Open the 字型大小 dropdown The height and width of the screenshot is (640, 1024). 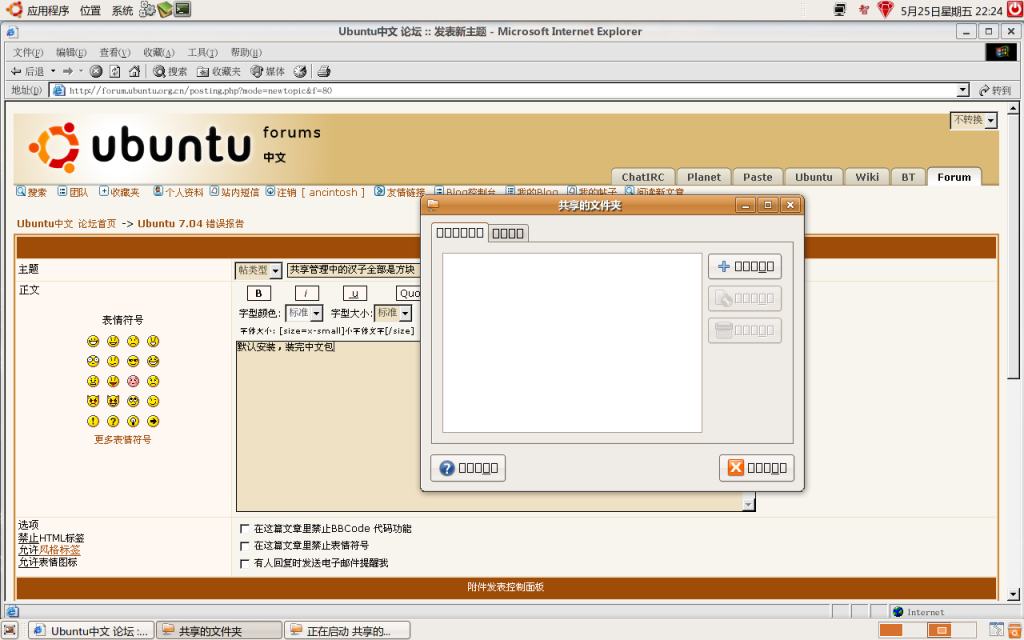pyautogui.click(x=393, y=313)
